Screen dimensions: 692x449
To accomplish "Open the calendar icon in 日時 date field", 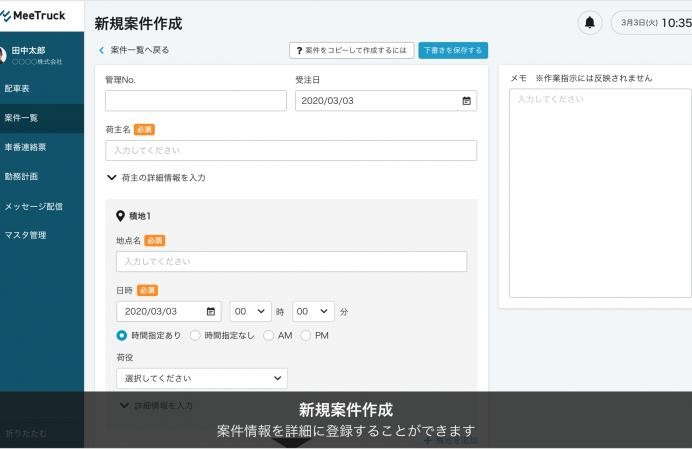I will (211, 311).
